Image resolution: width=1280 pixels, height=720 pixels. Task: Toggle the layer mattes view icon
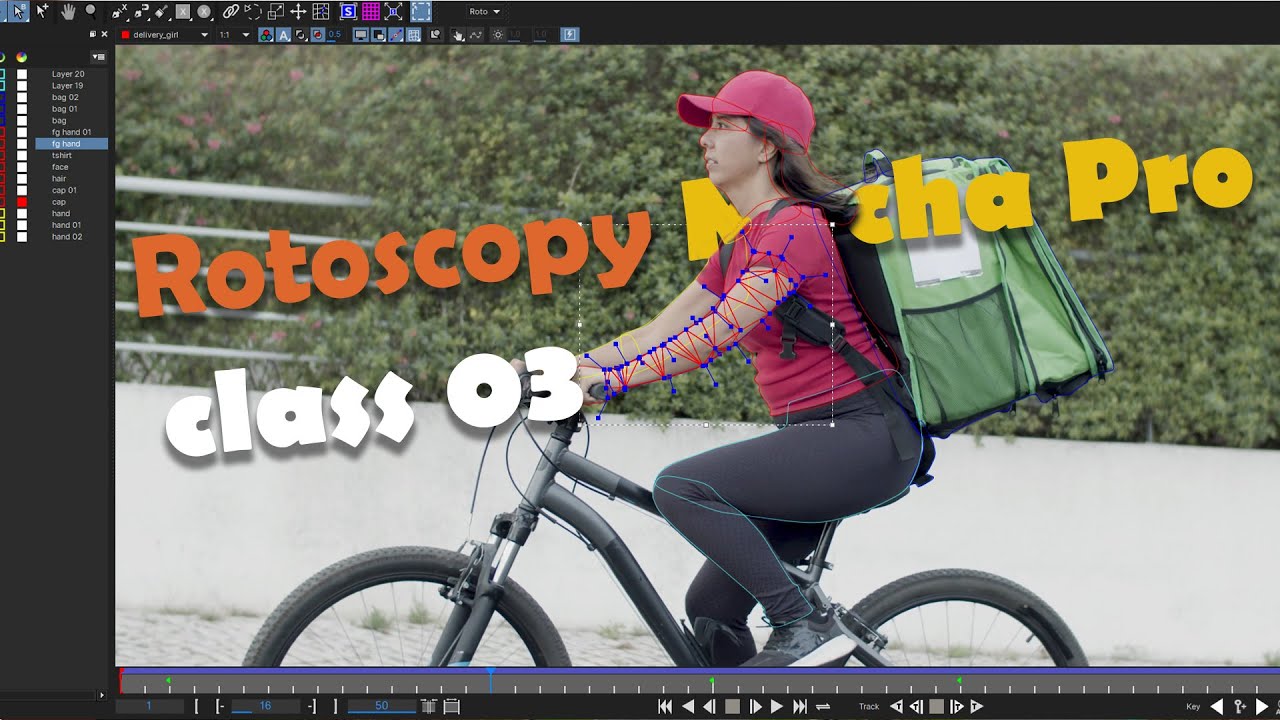(301, 35)
